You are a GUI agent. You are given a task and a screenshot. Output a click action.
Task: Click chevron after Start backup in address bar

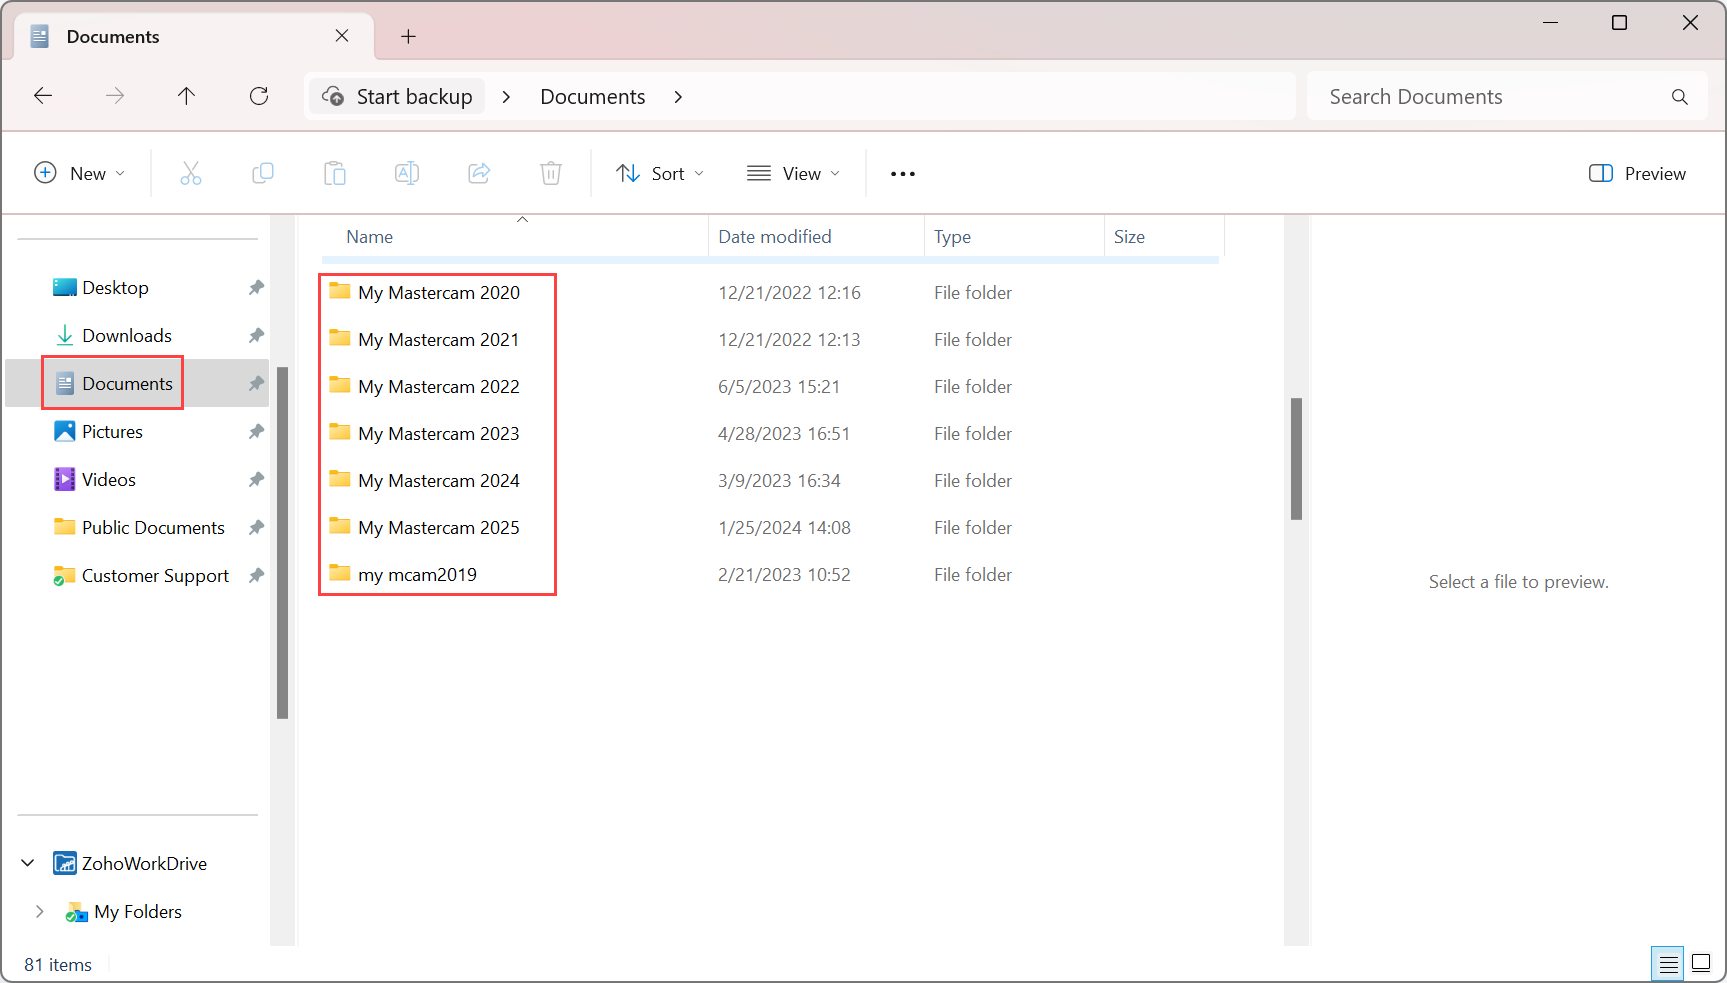[507, 97]
